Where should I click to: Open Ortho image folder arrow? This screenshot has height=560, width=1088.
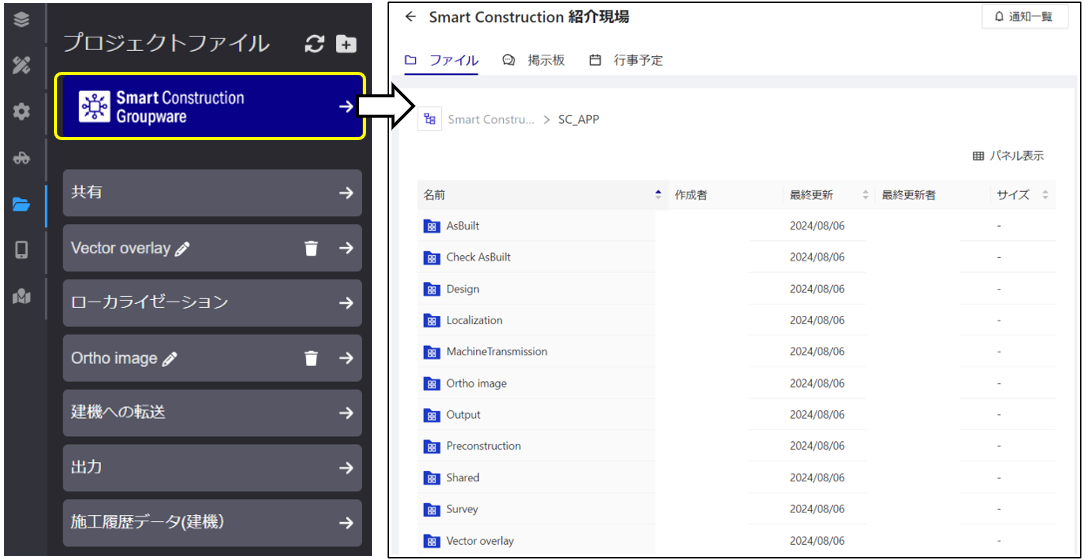[346, 358]
